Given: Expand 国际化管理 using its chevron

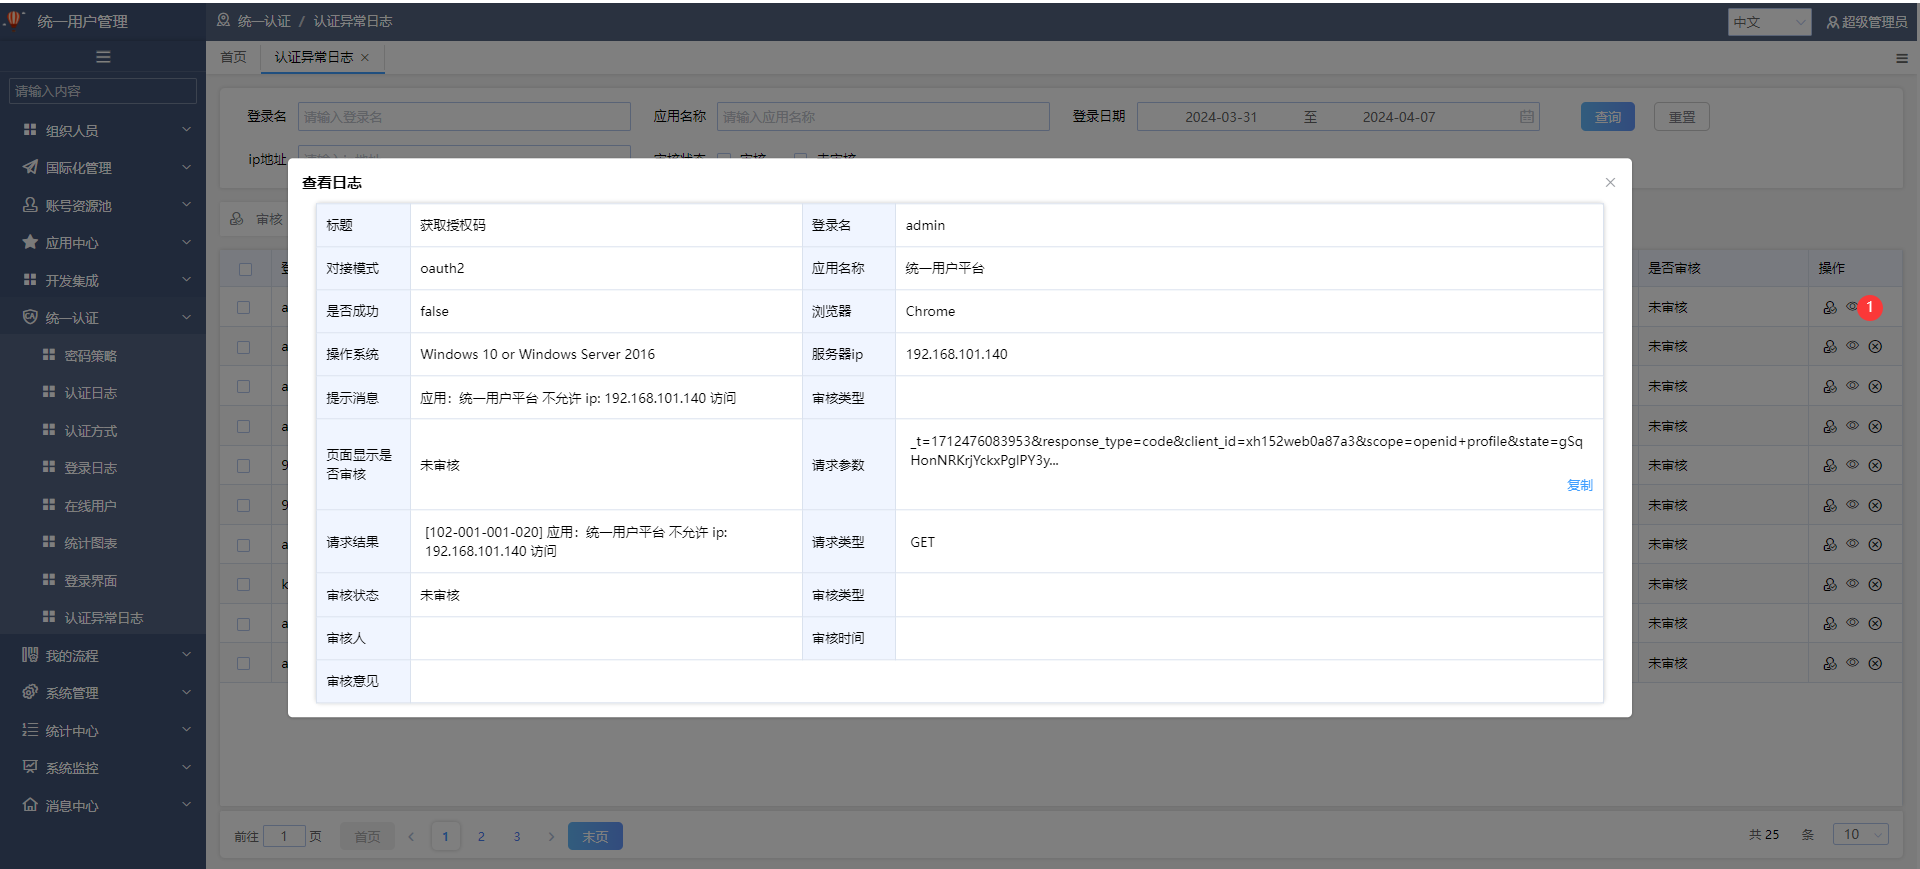Looking at the screenshot, I should (186, 167).
